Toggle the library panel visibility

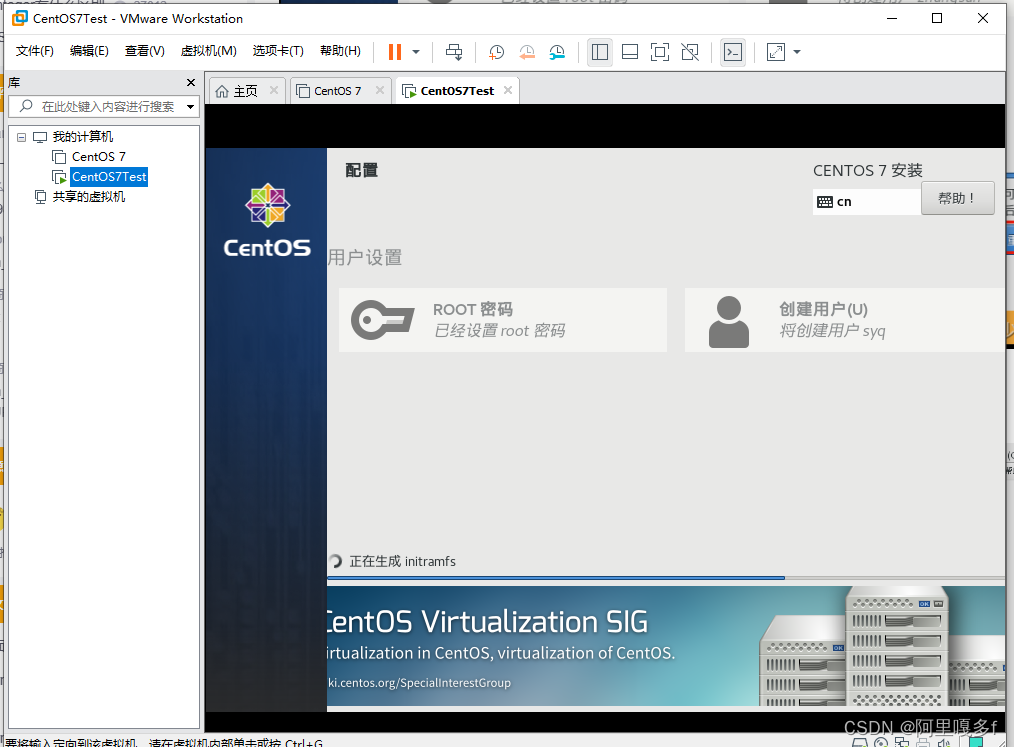(x=599, y=52)
